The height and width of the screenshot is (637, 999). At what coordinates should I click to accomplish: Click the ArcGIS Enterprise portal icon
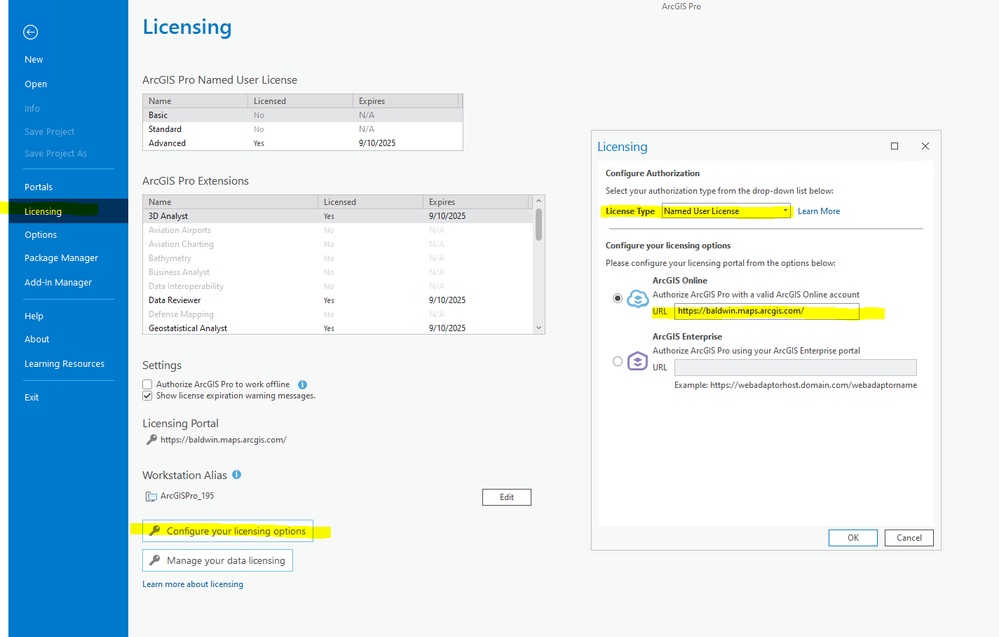point(638,361)
